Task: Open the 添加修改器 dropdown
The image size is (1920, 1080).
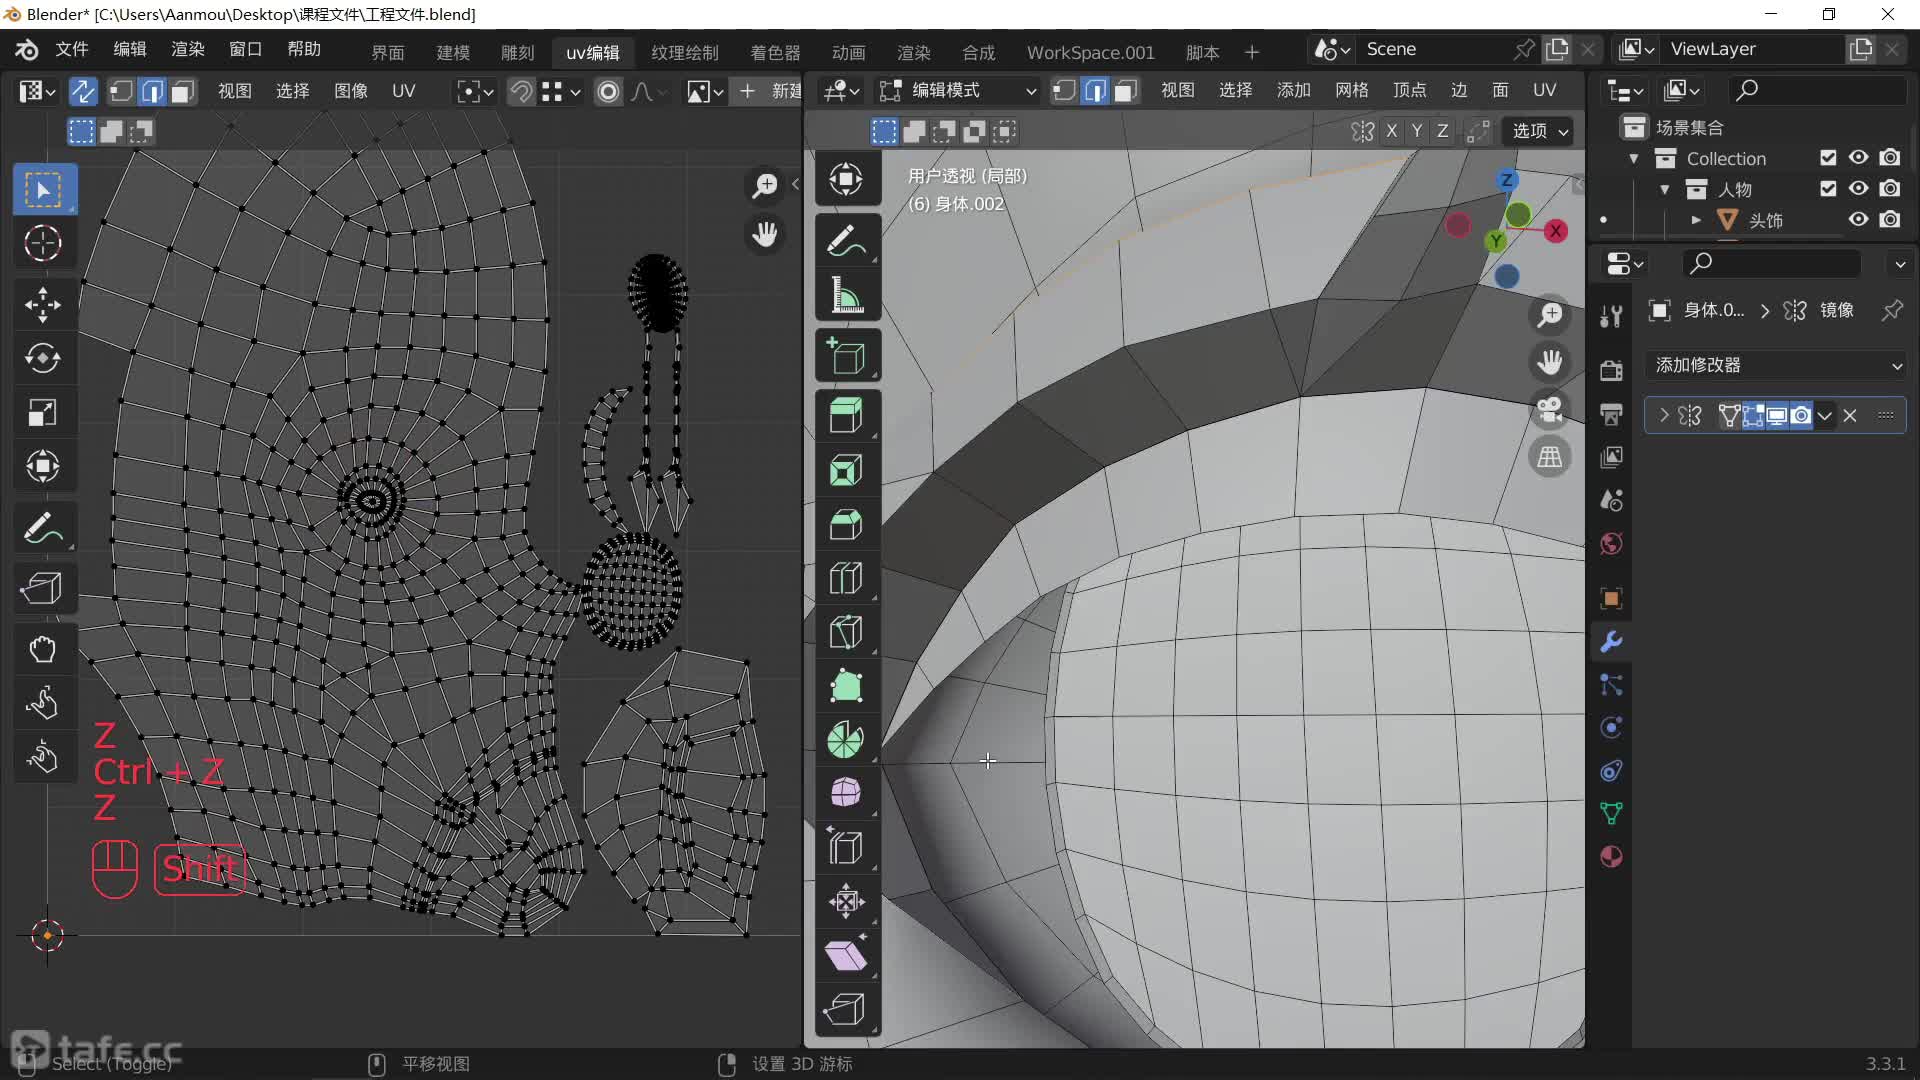Action: (x=1776, y=365)
